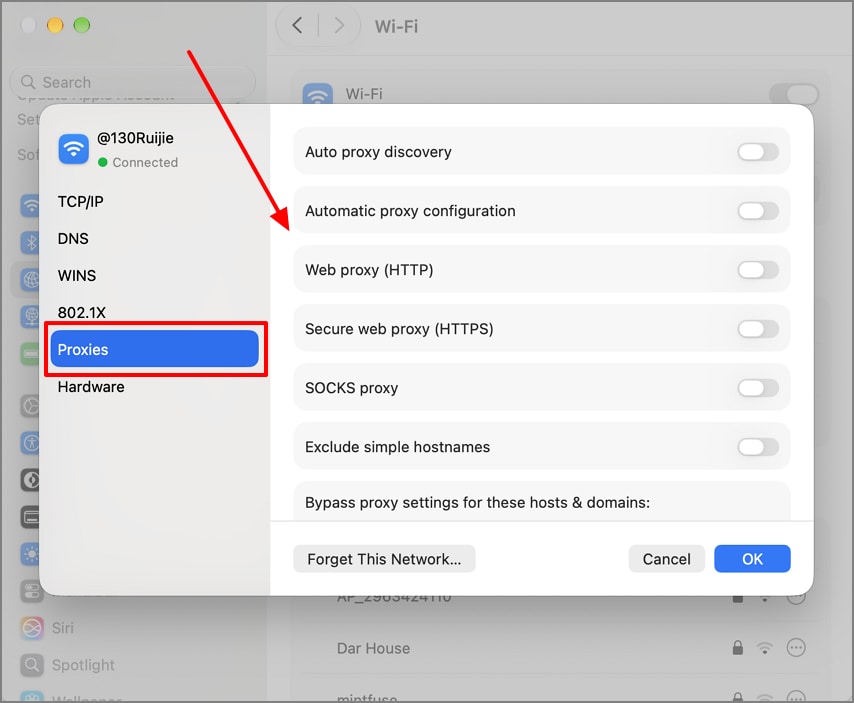The image size is (854, 703).
Task: Click the @130Ruijie Wi-Fi network icon
Action: coord(74,149)
